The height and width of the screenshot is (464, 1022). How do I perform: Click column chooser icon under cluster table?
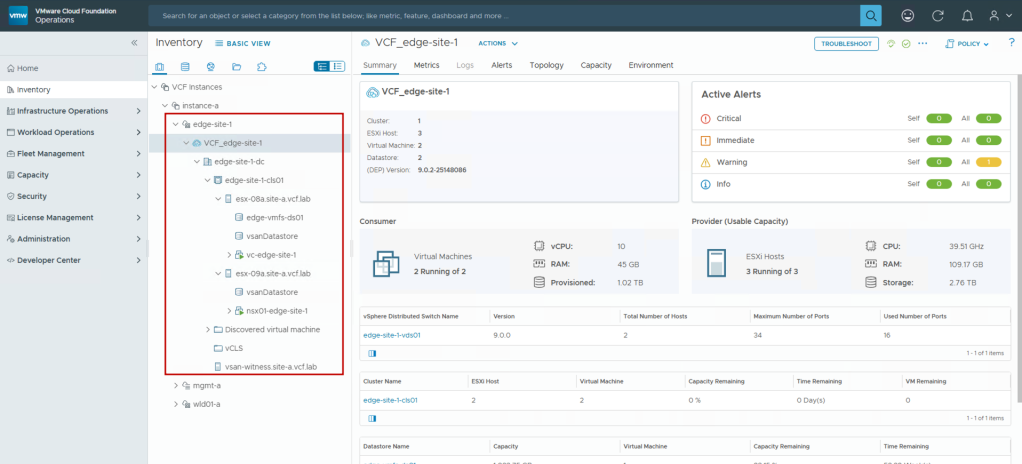tap(372, 418)
